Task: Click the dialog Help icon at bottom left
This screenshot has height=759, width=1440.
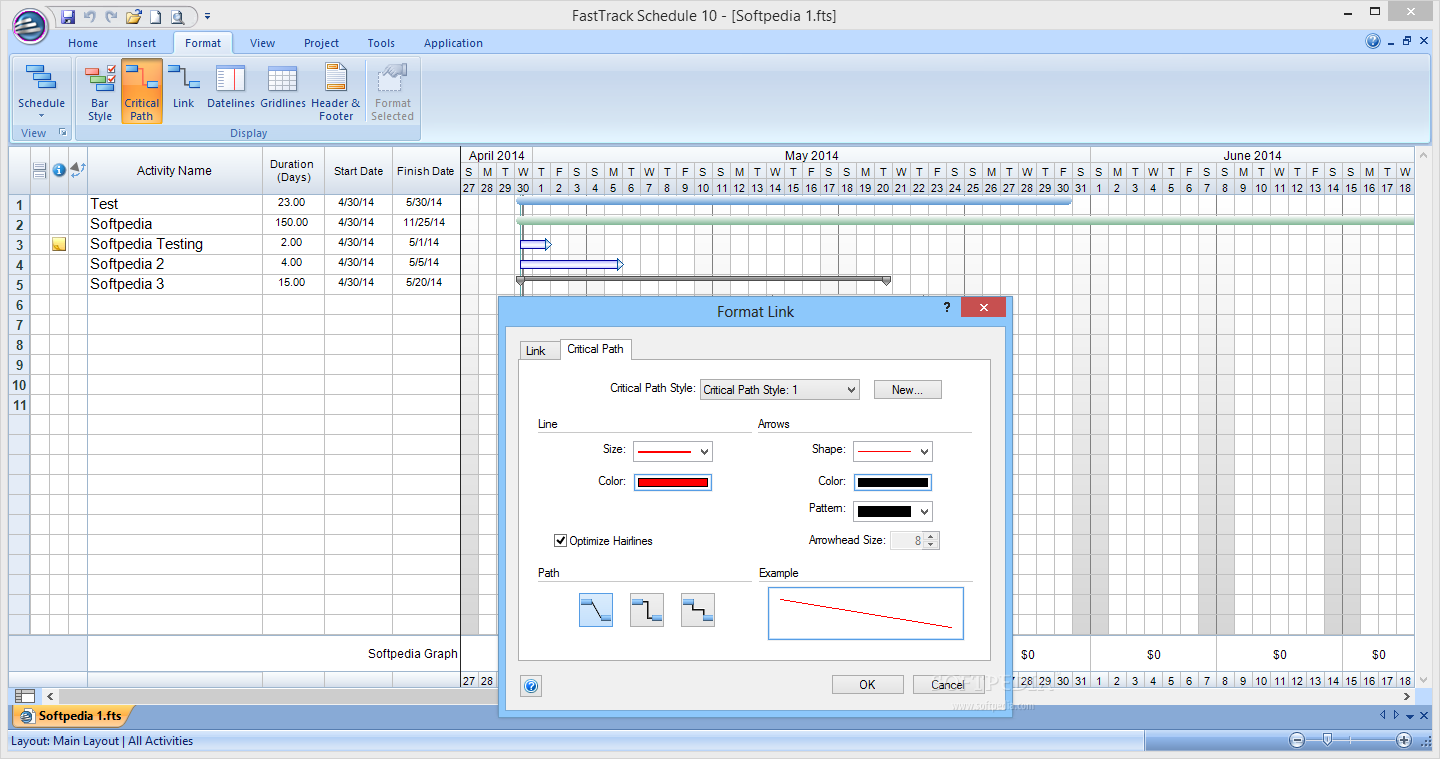Action: pyautogui.click(x=531, y=686)
